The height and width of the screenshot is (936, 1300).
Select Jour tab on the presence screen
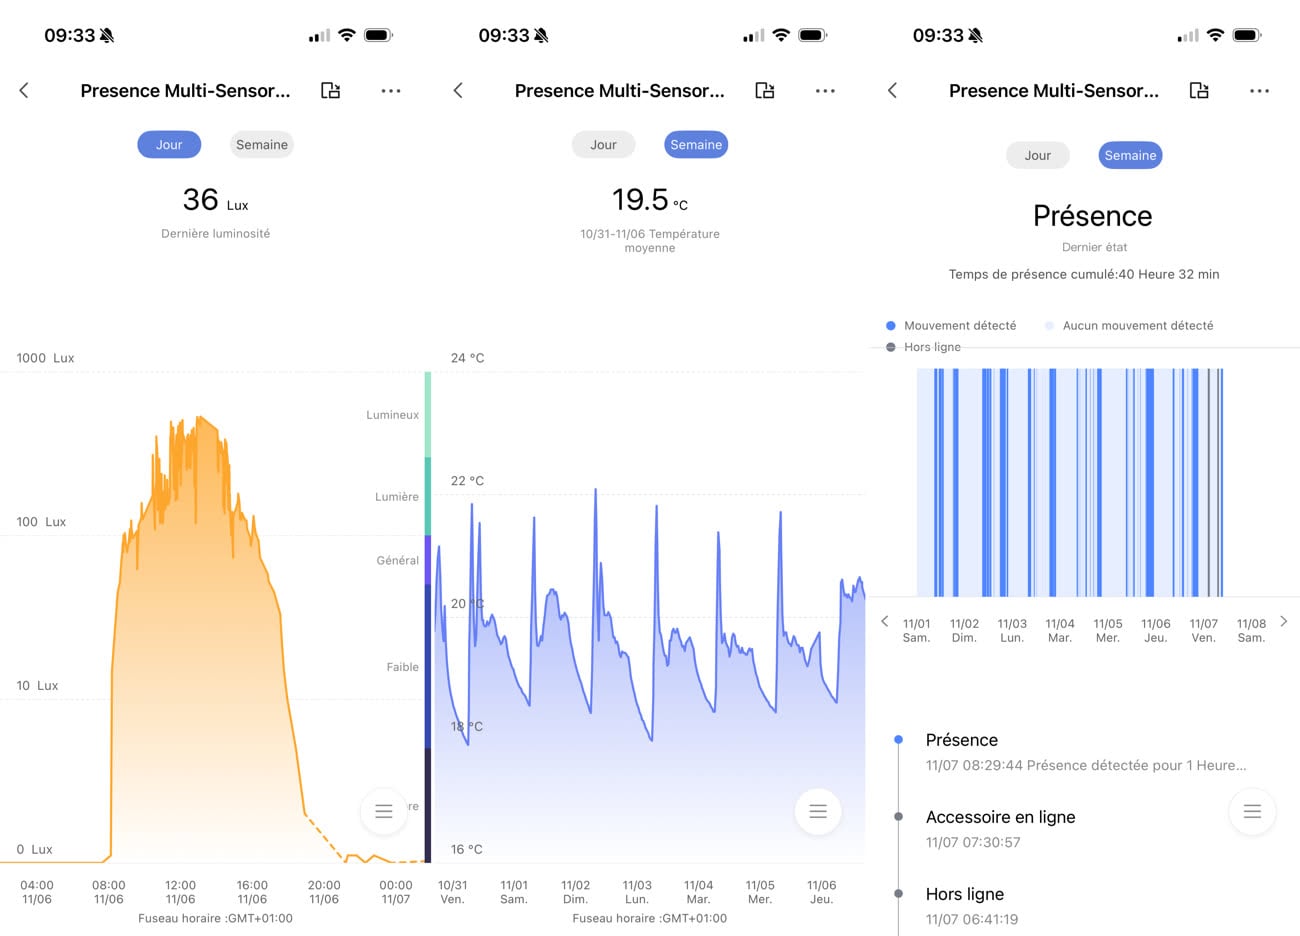click(x=1037, y=156)
